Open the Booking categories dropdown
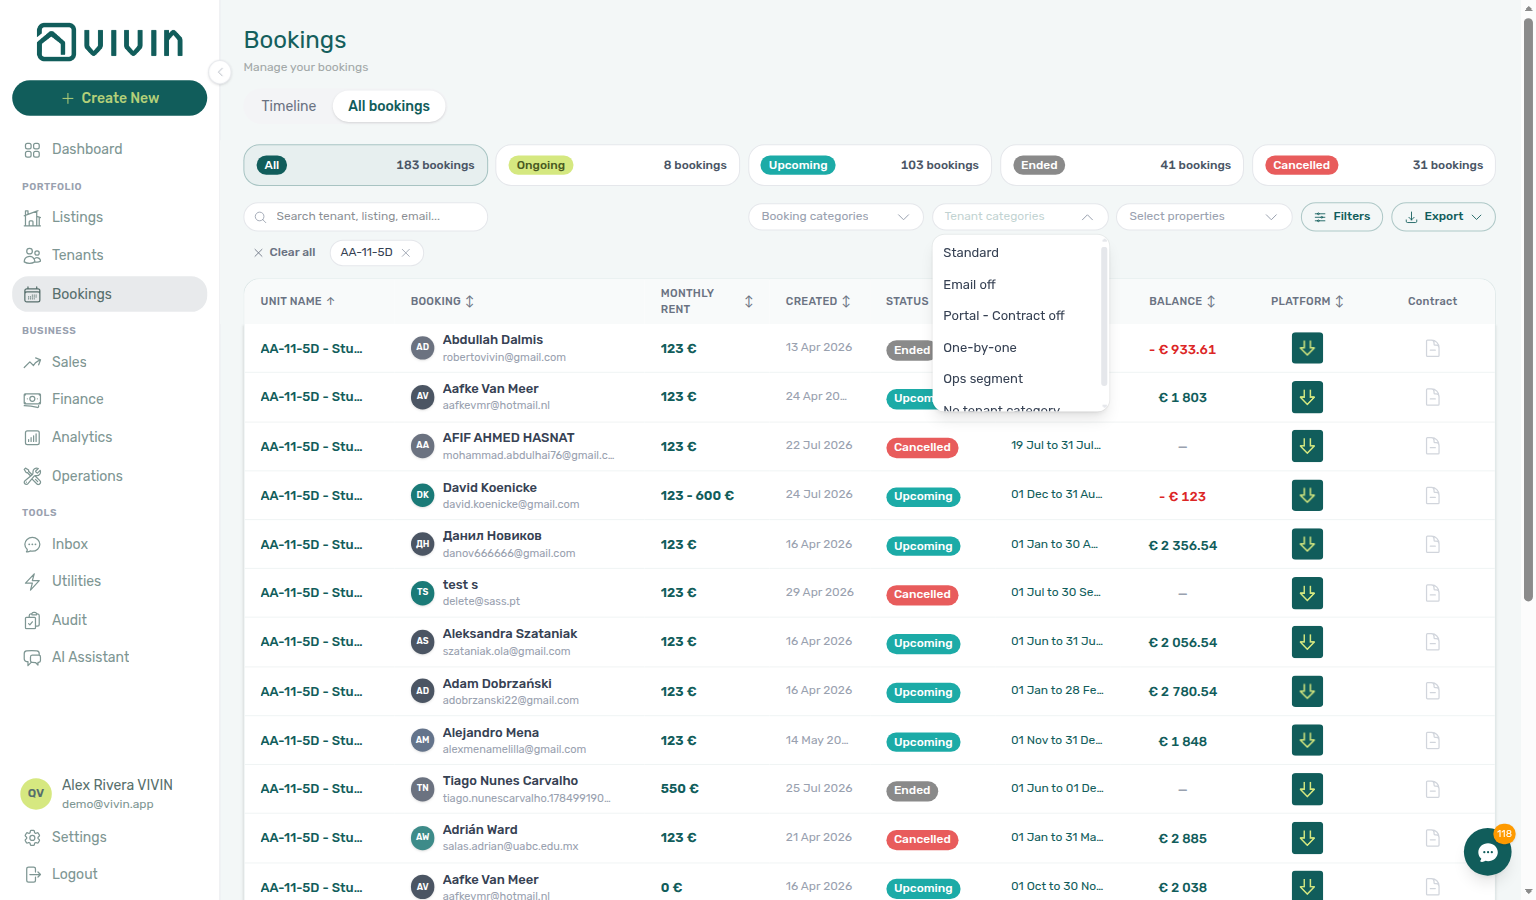 (x=836, y=217)
